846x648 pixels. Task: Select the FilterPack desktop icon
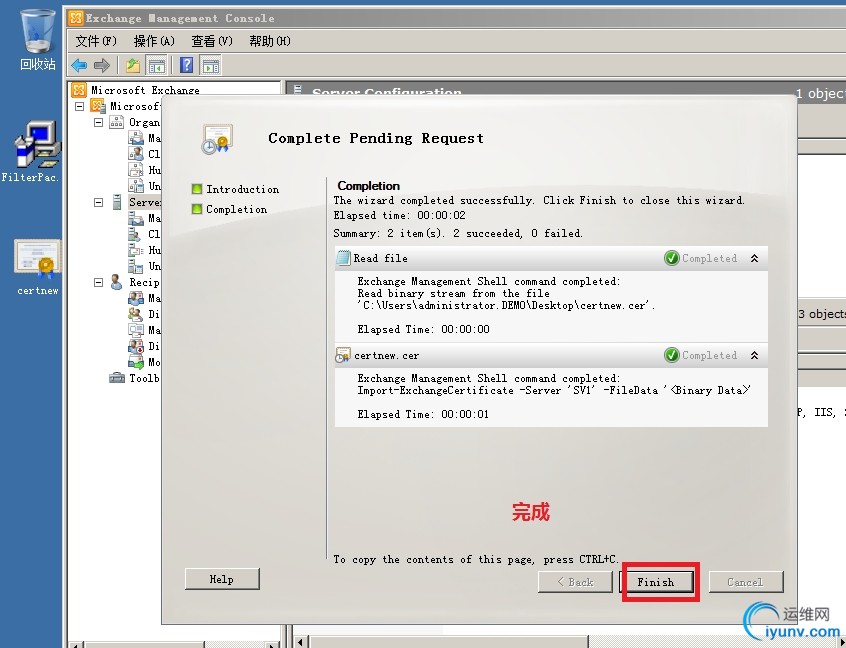[33, 152]
